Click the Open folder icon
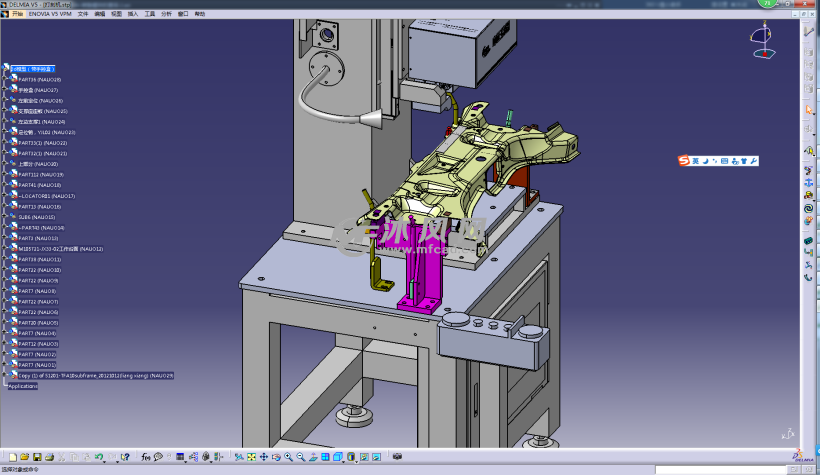820x475 pixels. [x=22, y=457]
